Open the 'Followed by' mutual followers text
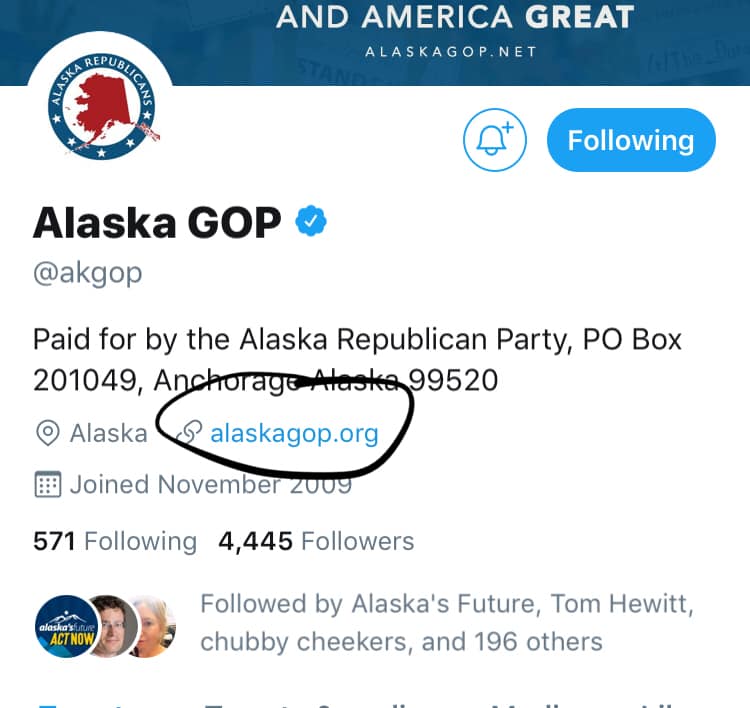Screen dimensions: 750x708 tap(447, 622)
